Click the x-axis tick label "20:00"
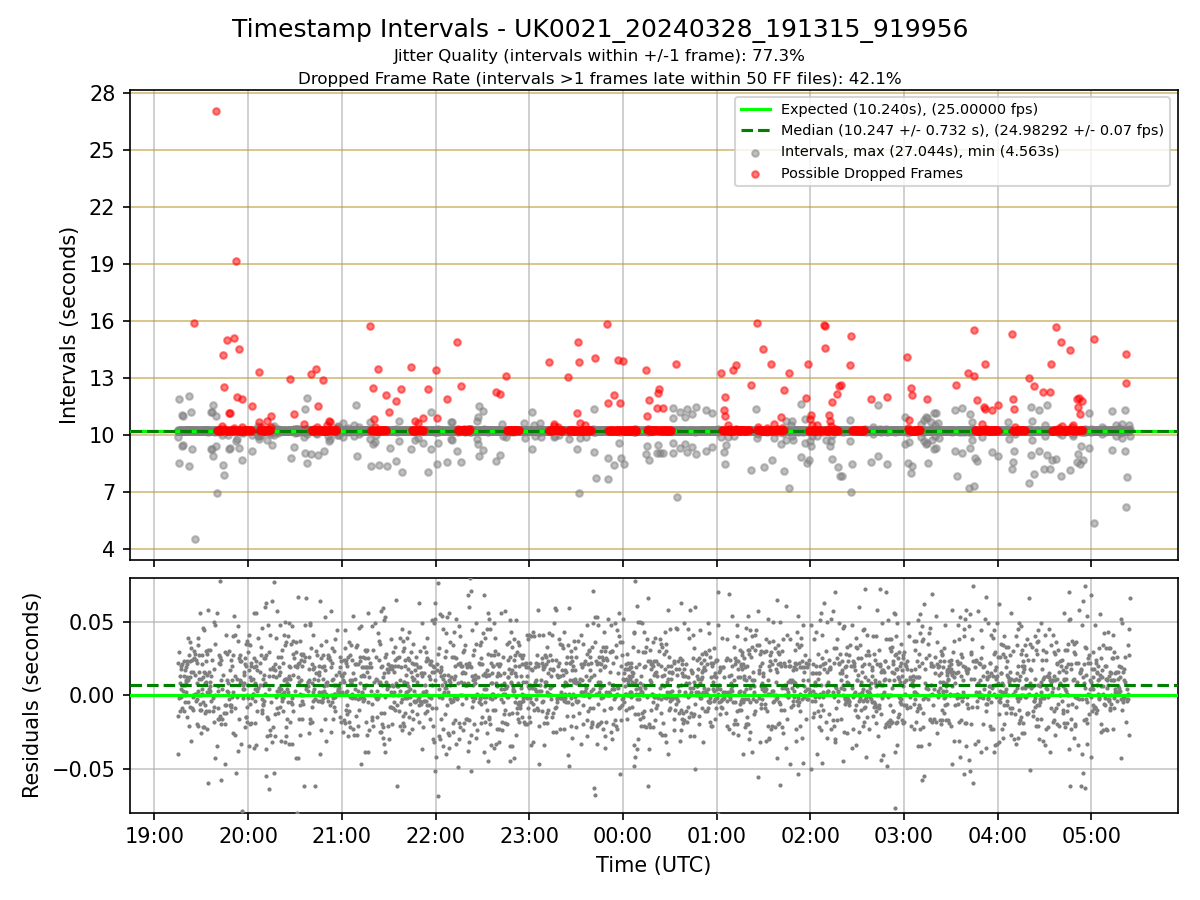This screenshot has width=1200, height=900. 248,835
